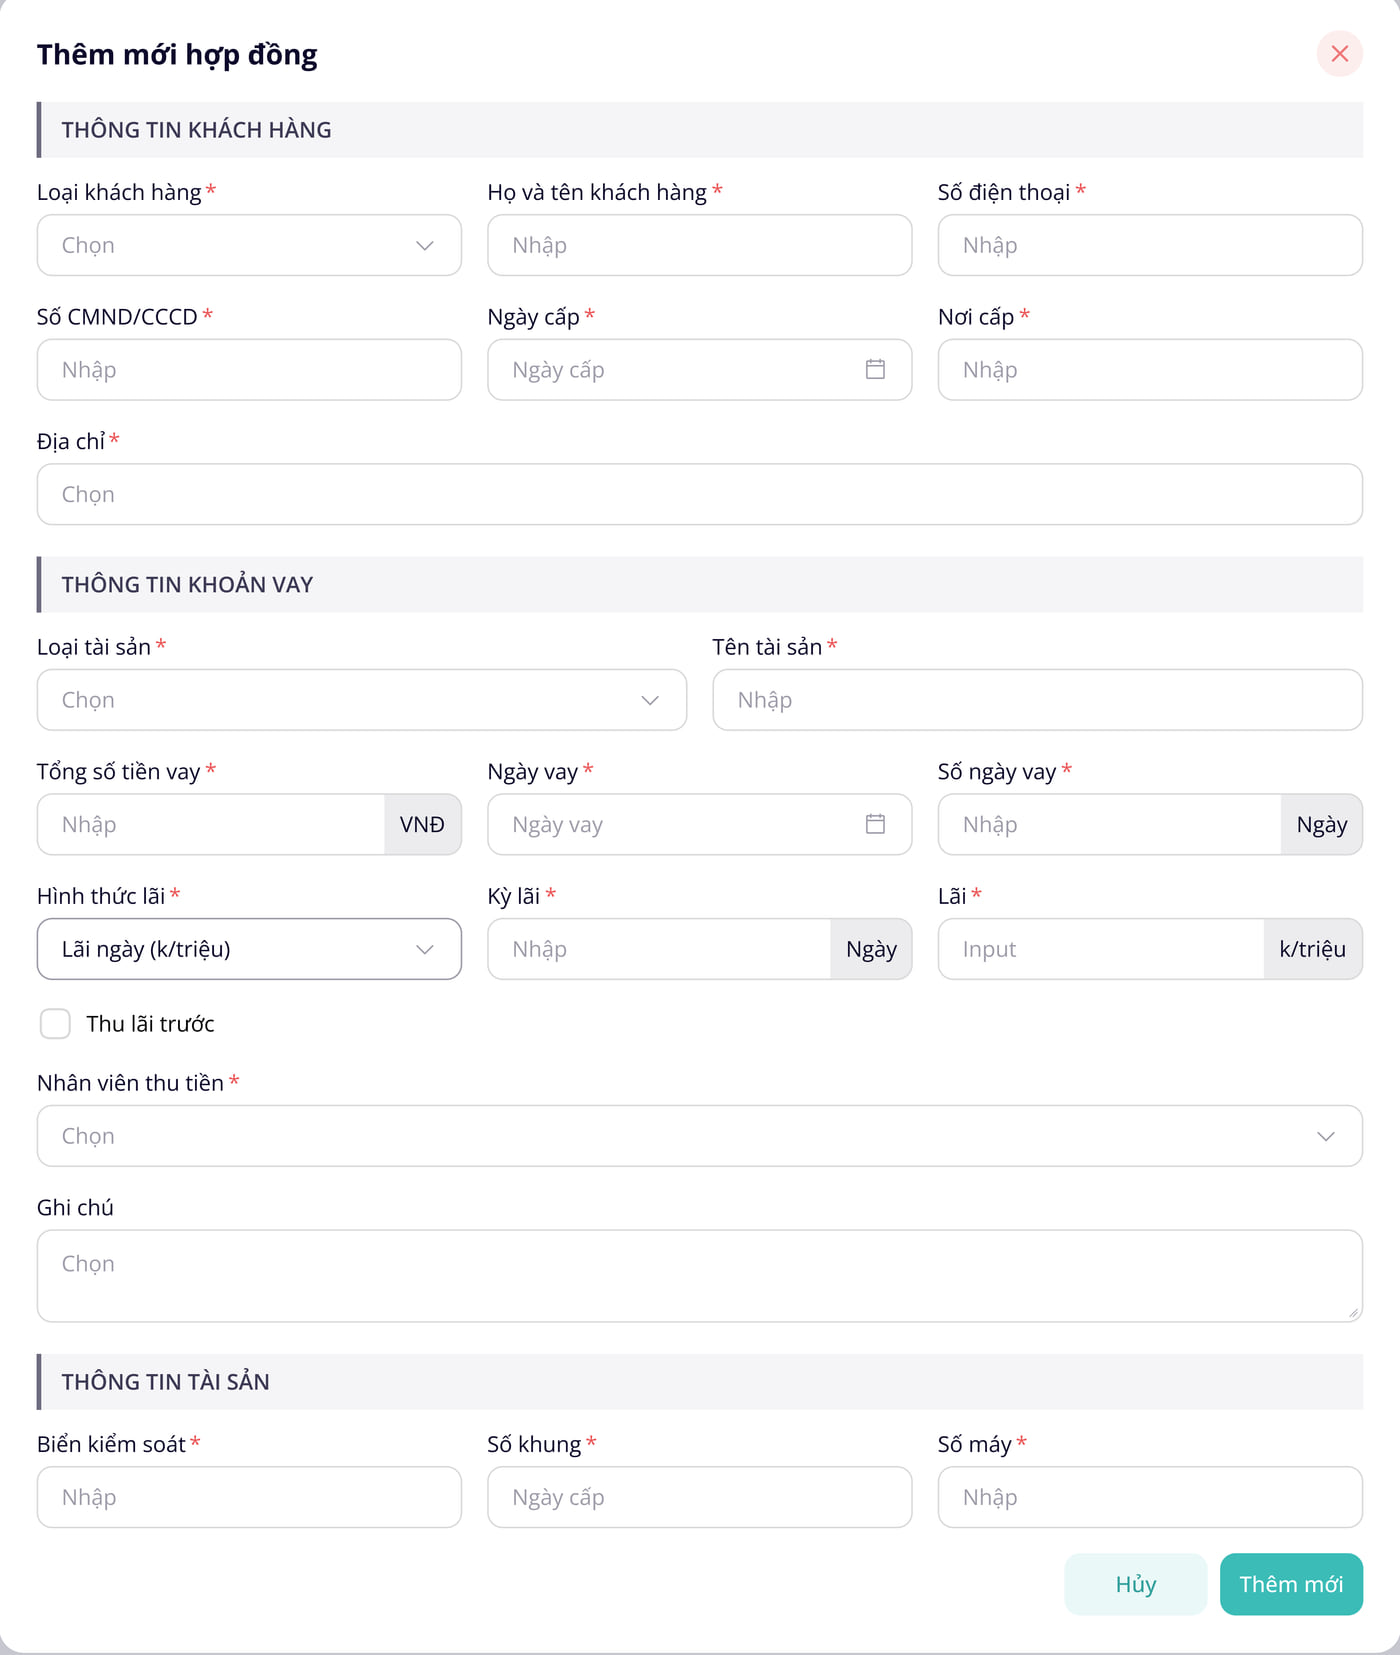Focus the Kỳ lãi input field
Screen dimensions: 1400x1655
click(659, 949)
